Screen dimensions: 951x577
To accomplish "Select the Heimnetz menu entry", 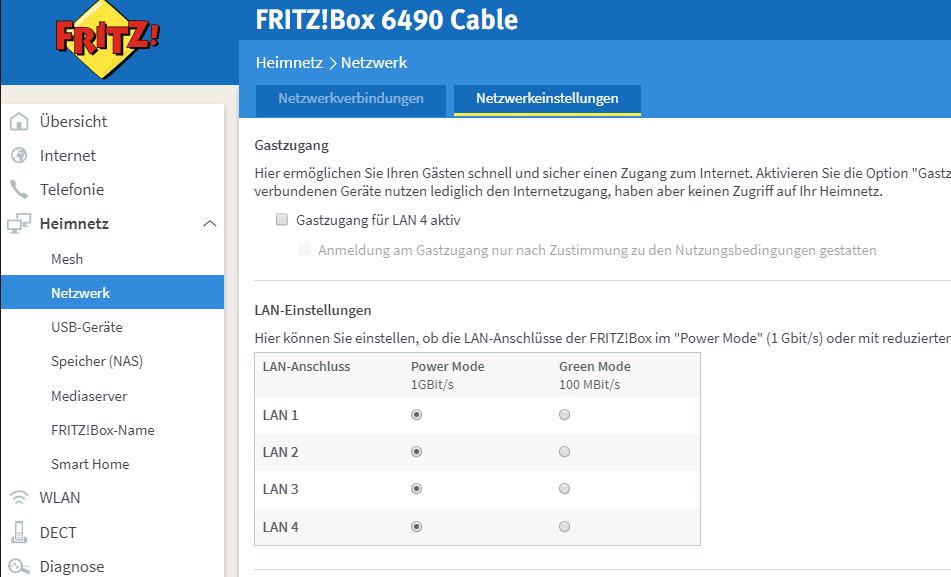I will pyautogui.click(x=74, y=223).
